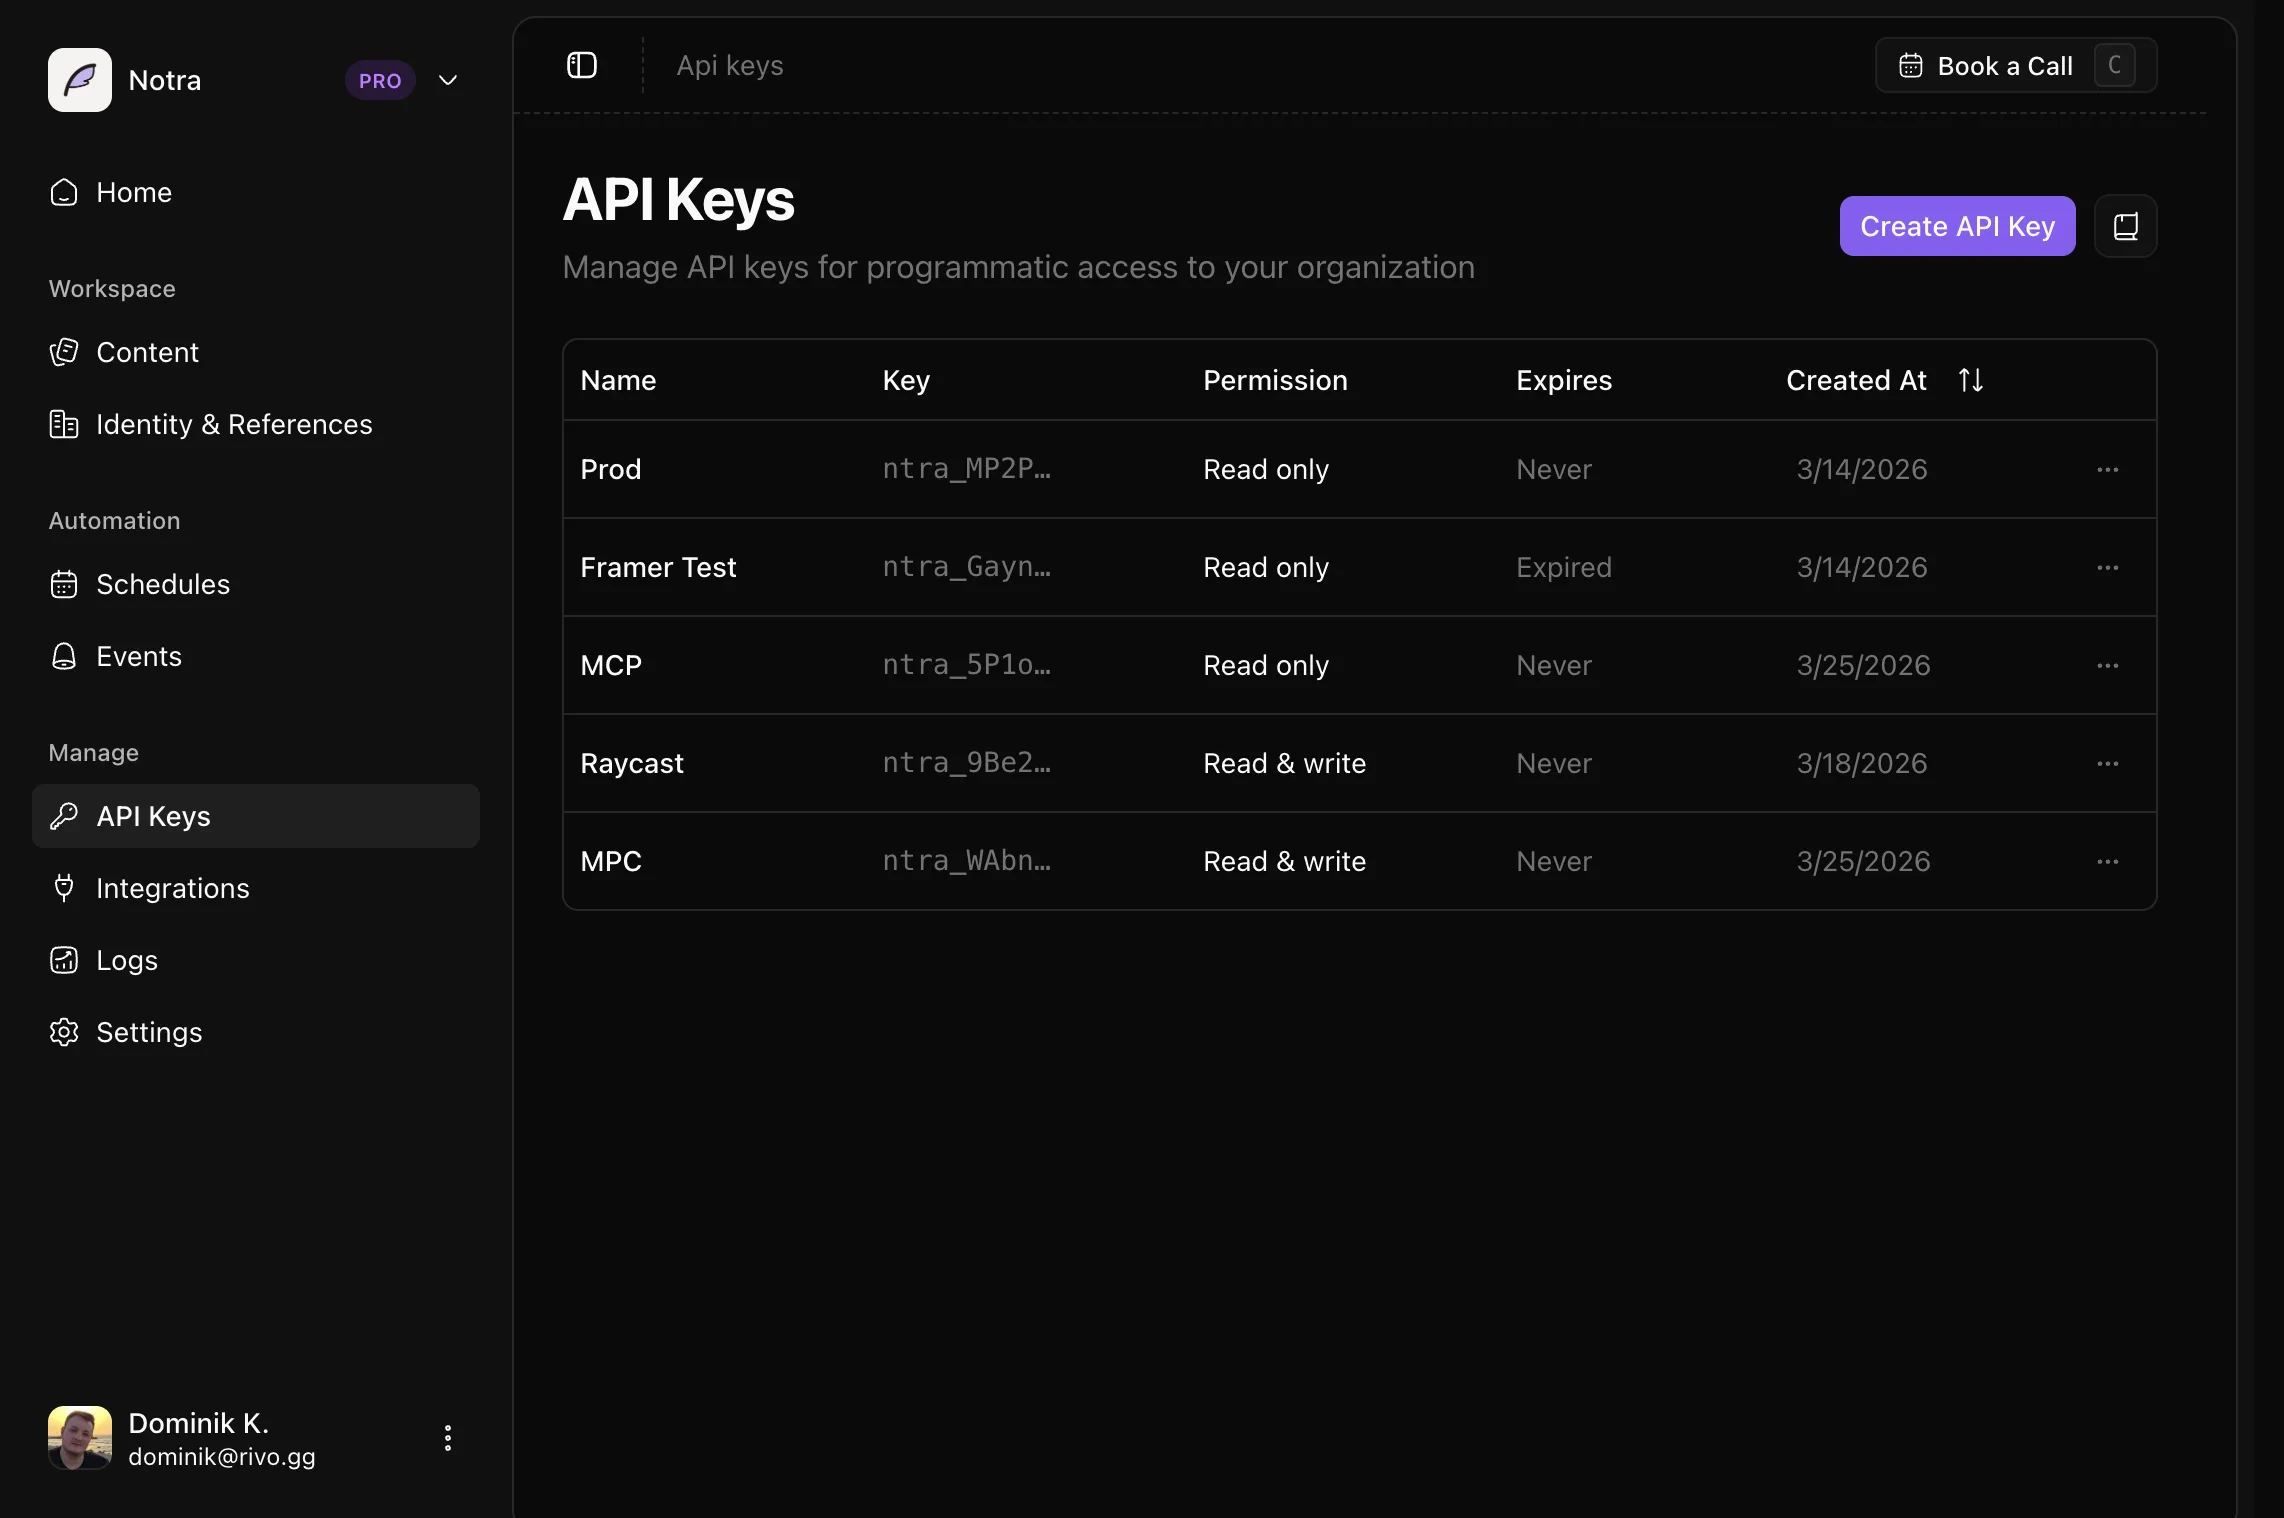
Task: Expand the workspace PRO dropdown chevron
Action: (447, 80)
